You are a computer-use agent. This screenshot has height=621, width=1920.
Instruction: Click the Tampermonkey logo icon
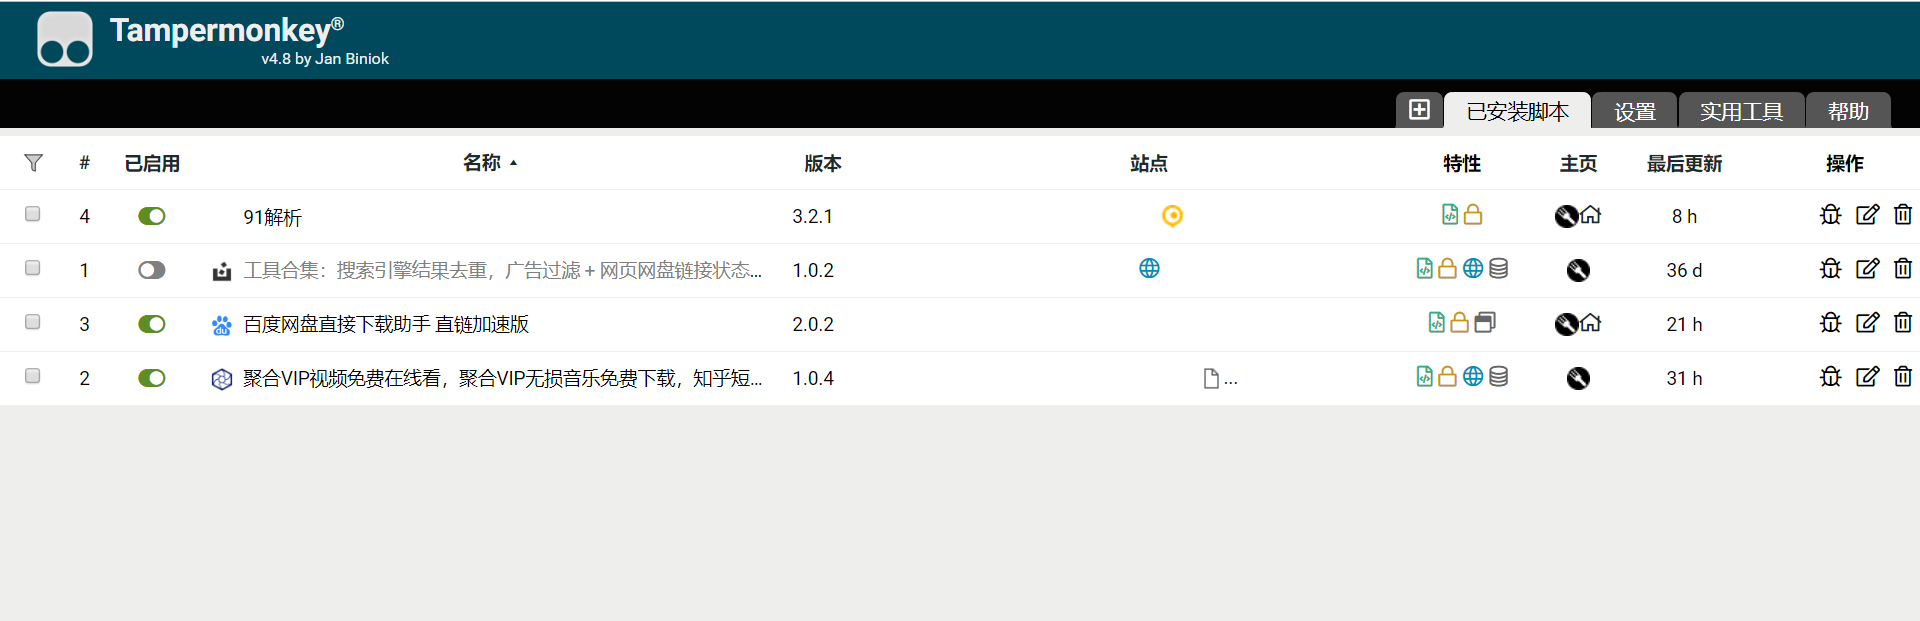click(x=65, y=39)
